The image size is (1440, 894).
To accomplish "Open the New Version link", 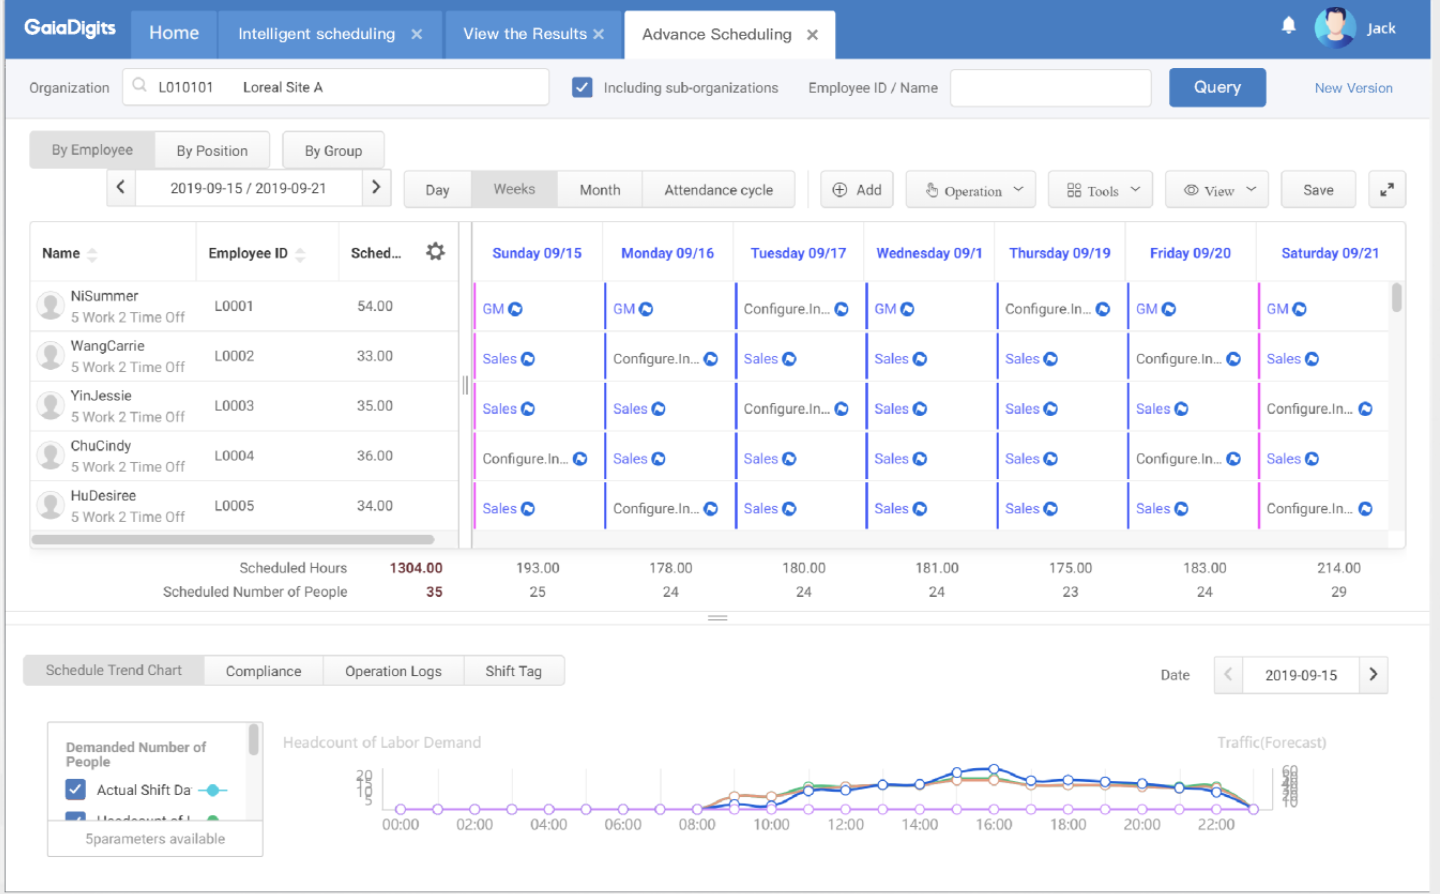I will pyautogui.click(x=1353, y=88).
